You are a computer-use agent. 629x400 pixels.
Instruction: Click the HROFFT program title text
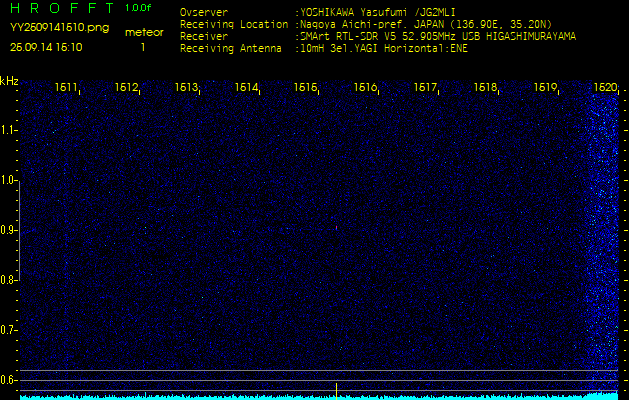pos(59,9)
